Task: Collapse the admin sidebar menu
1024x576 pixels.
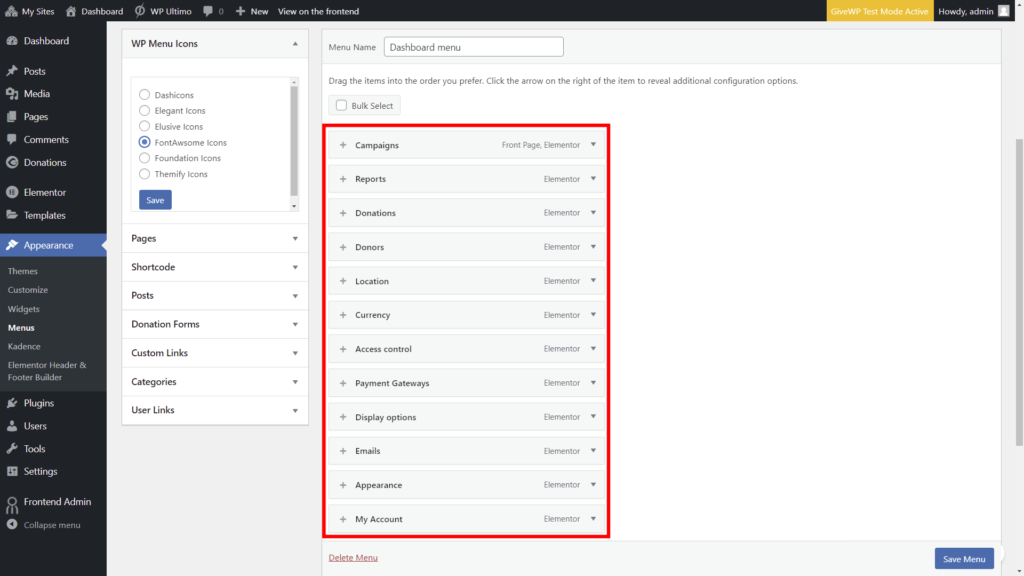Action: click(x=46, y=524)
